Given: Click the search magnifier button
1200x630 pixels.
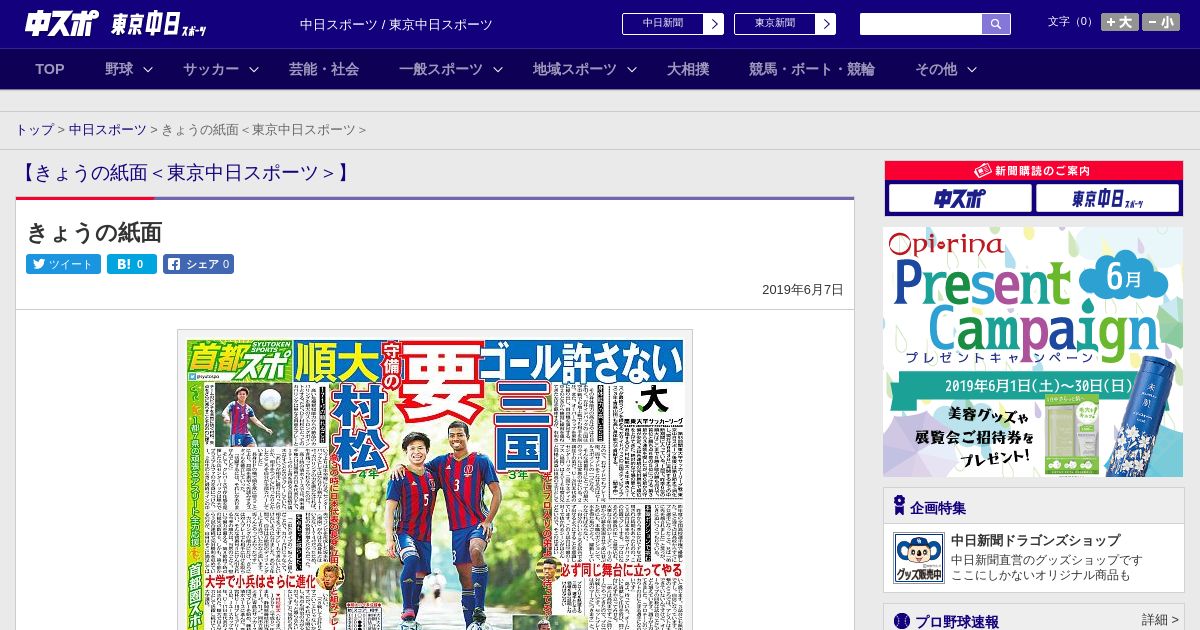Looking at the screenshot, I should tap(996, 24).
